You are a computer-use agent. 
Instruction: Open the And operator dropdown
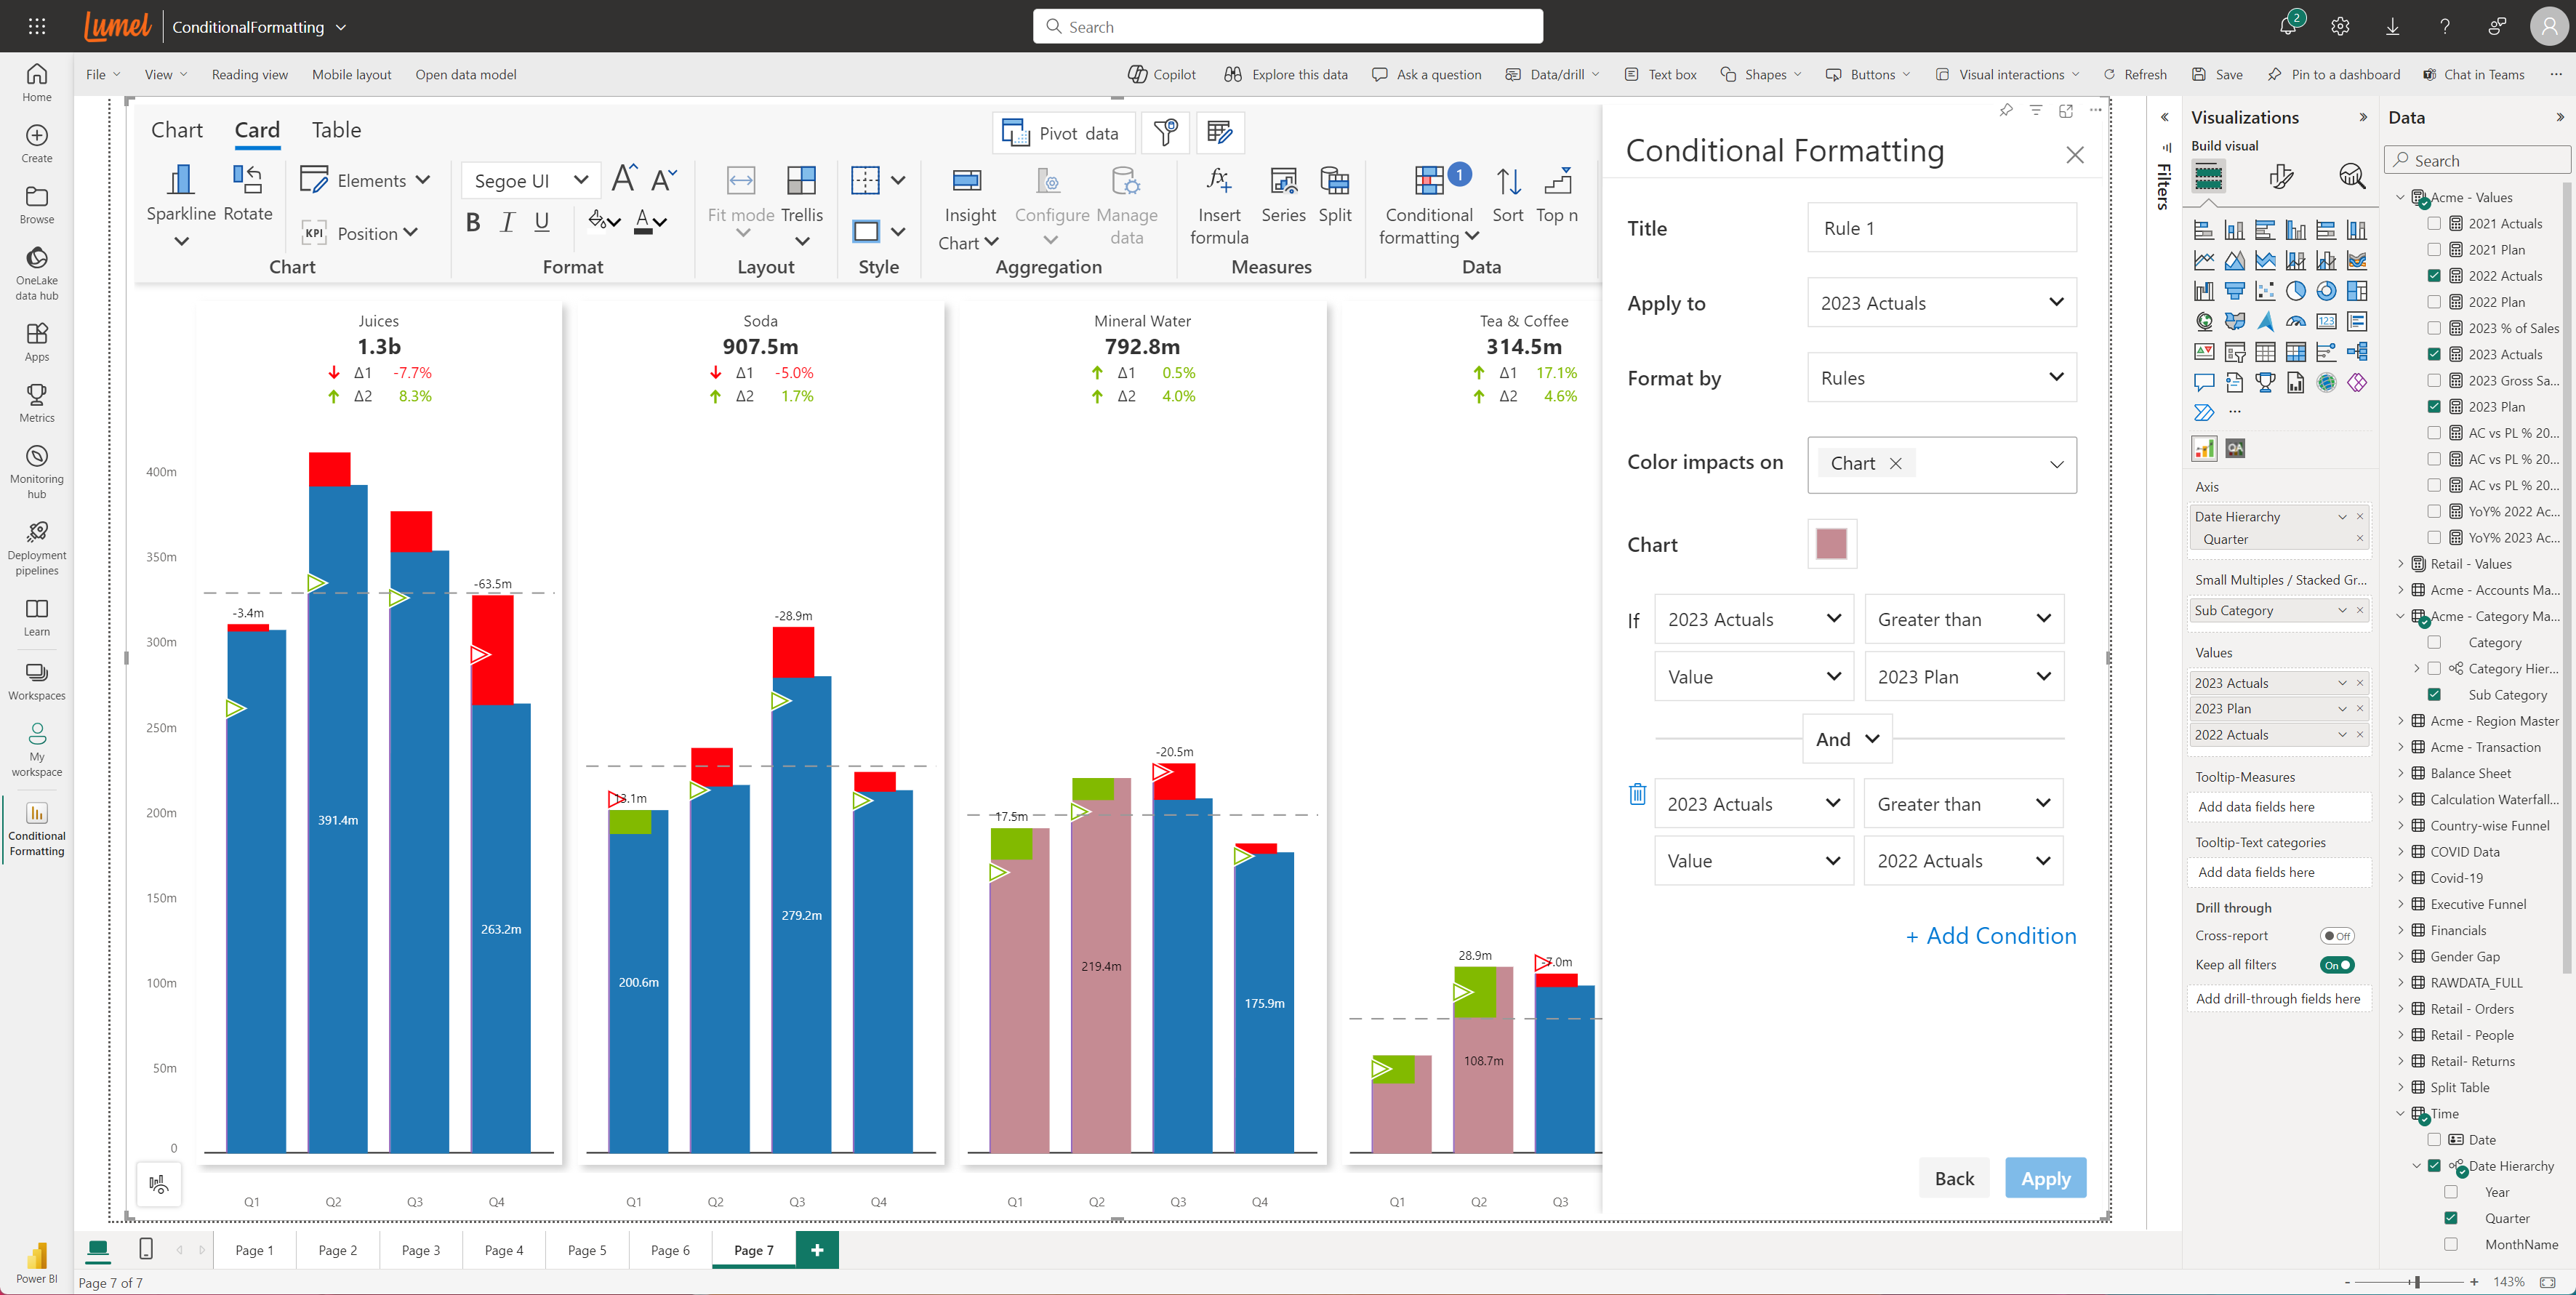[1846, 739]
